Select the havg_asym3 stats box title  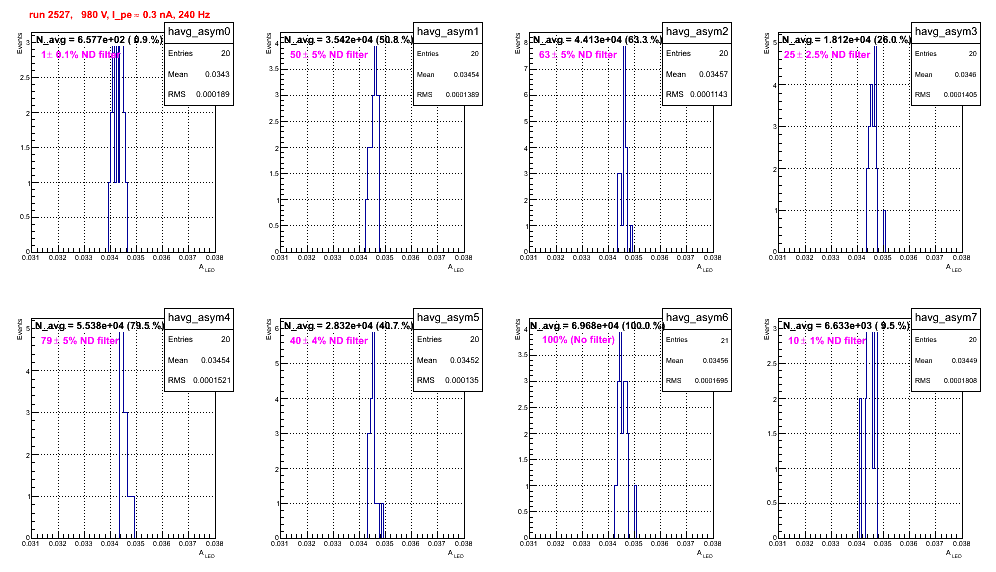(946, 32)
